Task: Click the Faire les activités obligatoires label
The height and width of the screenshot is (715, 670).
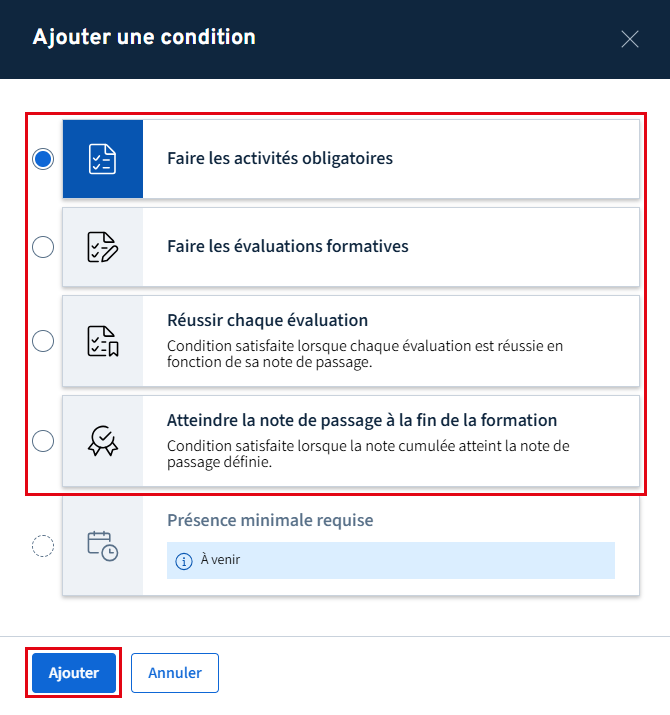Action: tap(280, 158)
